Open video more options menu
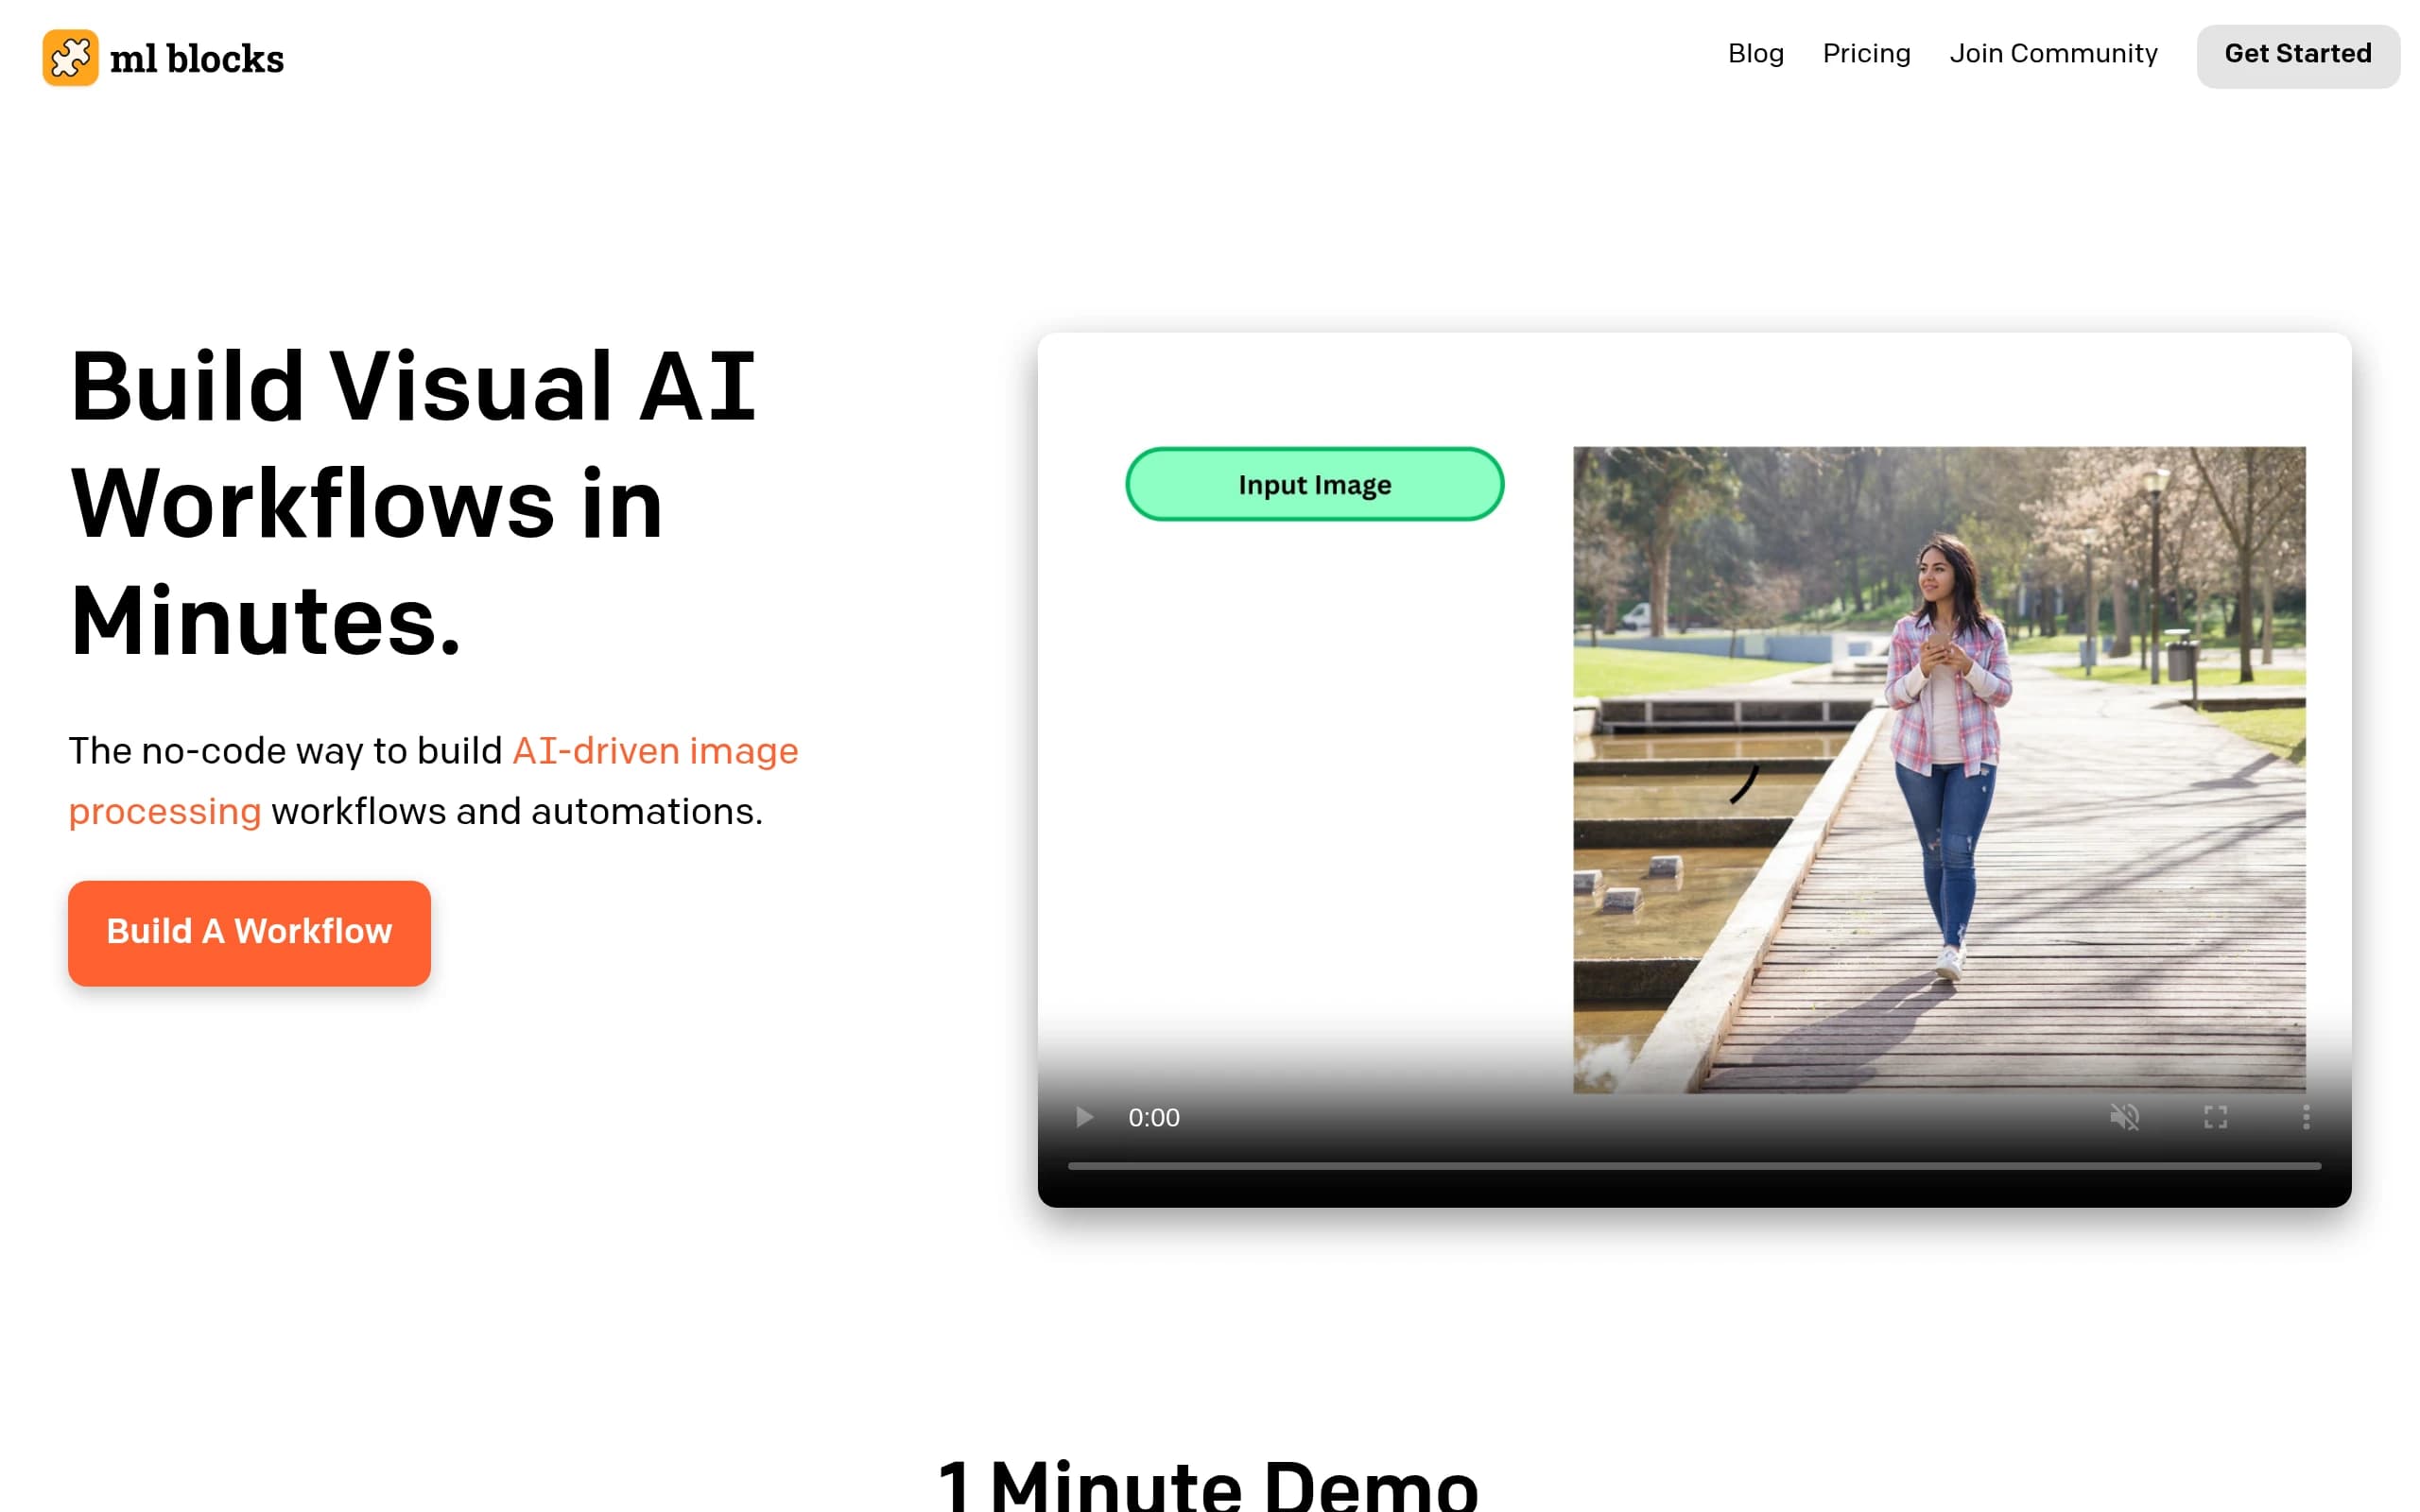Image resolution: width=2420 pixels, height=1512 pixels. click(x=2306, y=1117)
